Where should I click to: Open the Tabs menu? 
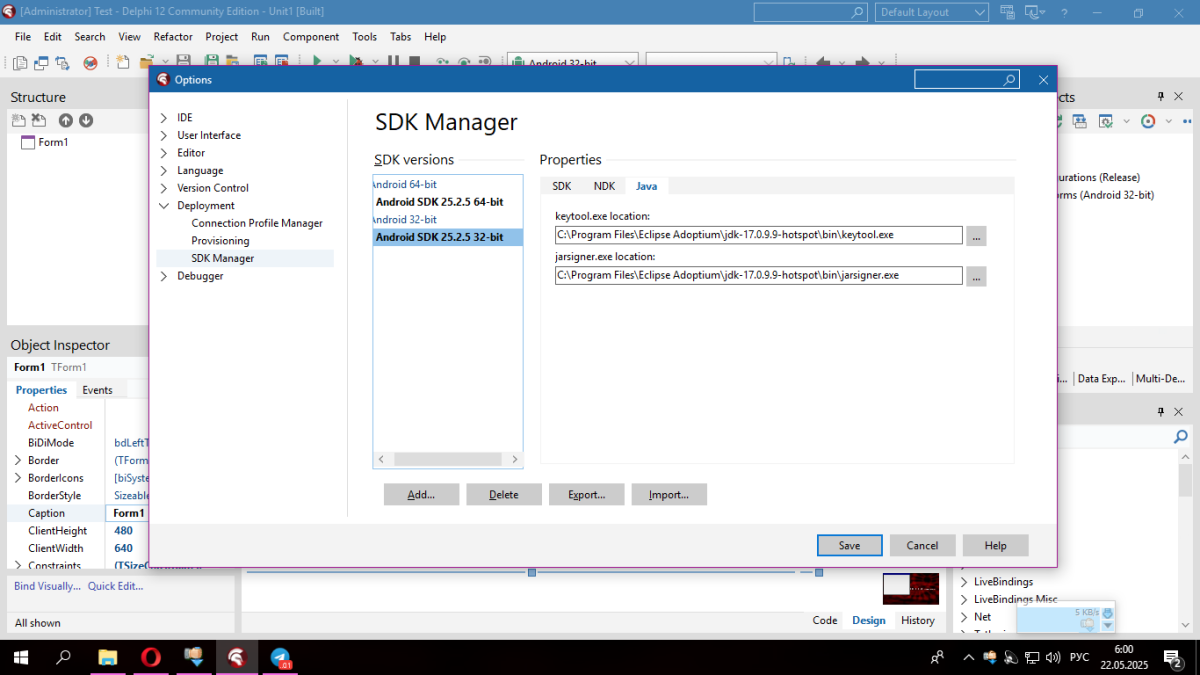[x=401, y=36]
